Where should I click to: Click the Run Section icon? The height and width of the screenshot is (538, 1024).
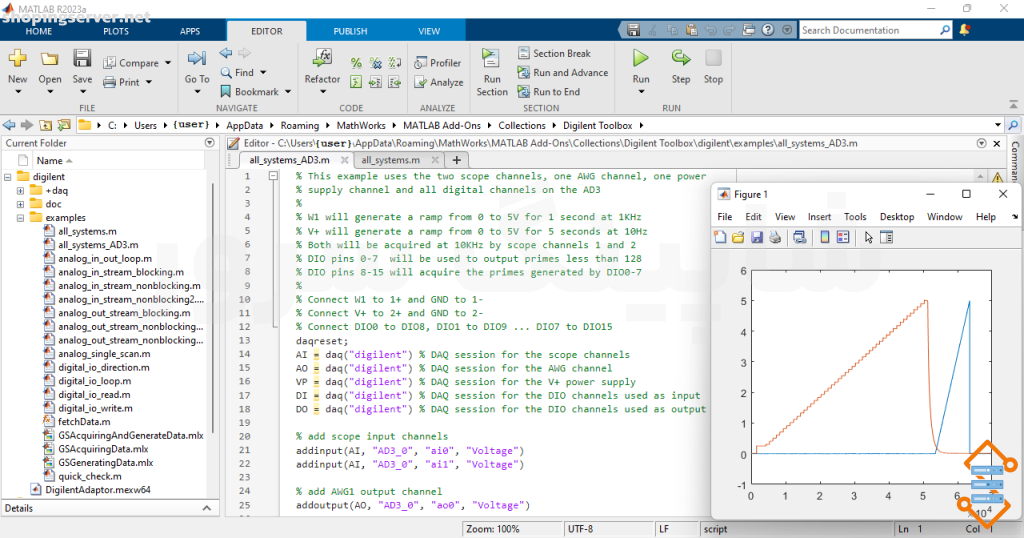[x=491, y=58]
